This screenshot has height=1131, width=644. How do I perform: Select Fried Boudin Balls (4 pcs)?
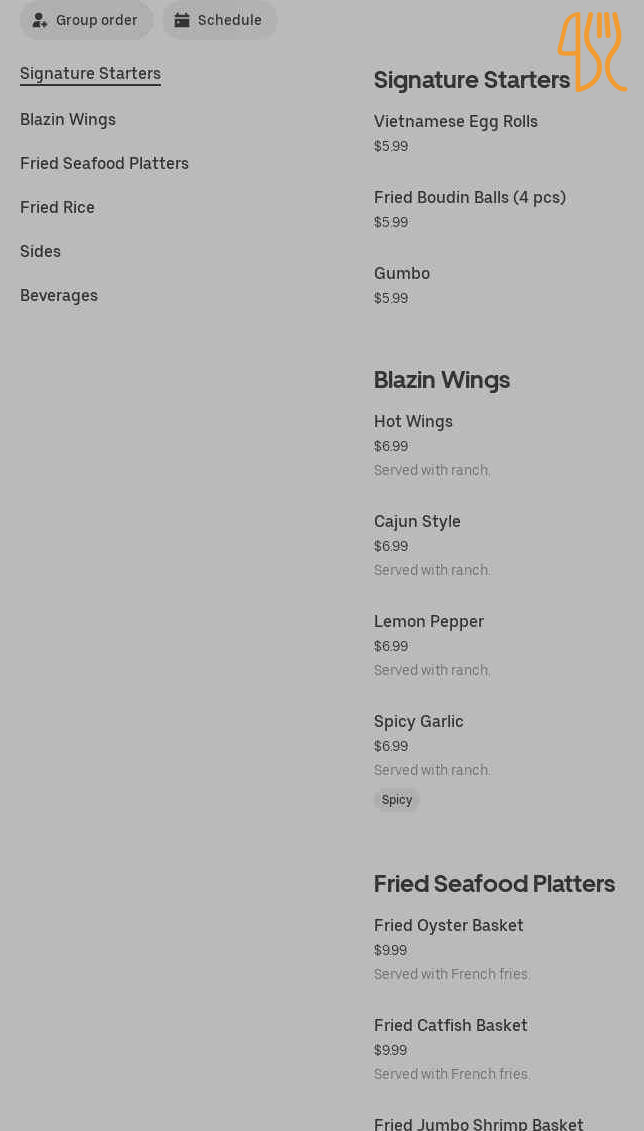pos(470,198)
